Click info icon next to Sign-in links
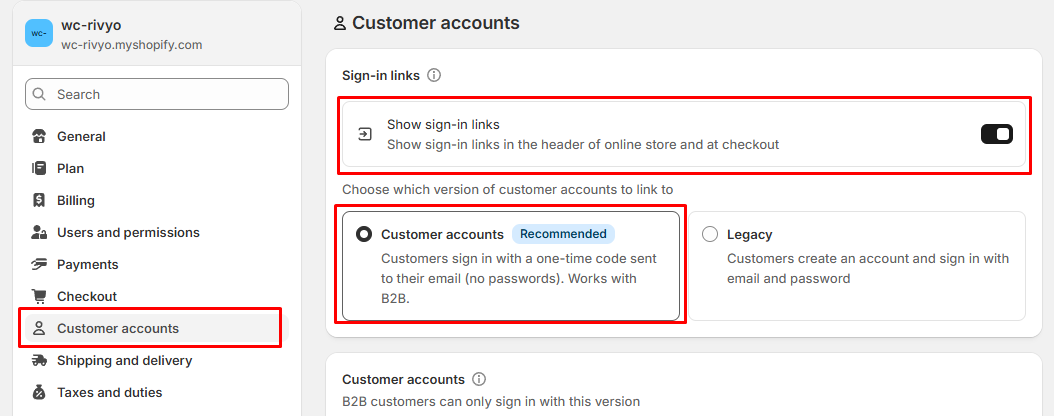 [x=434, y=75]
